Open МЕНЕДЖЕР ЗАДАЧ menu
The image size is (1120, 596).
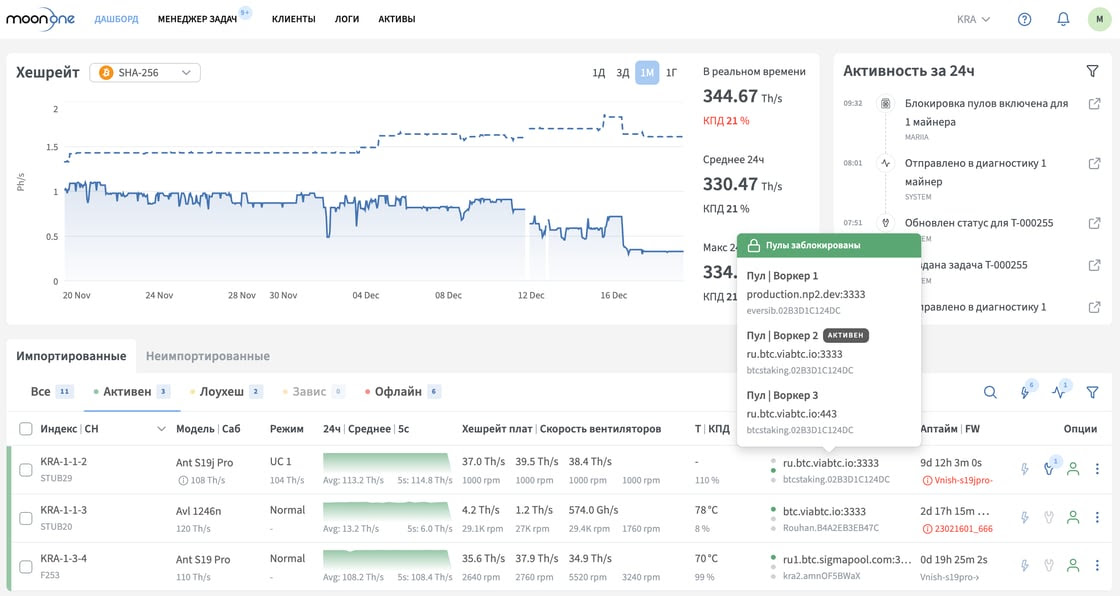[x=197, y=19]
